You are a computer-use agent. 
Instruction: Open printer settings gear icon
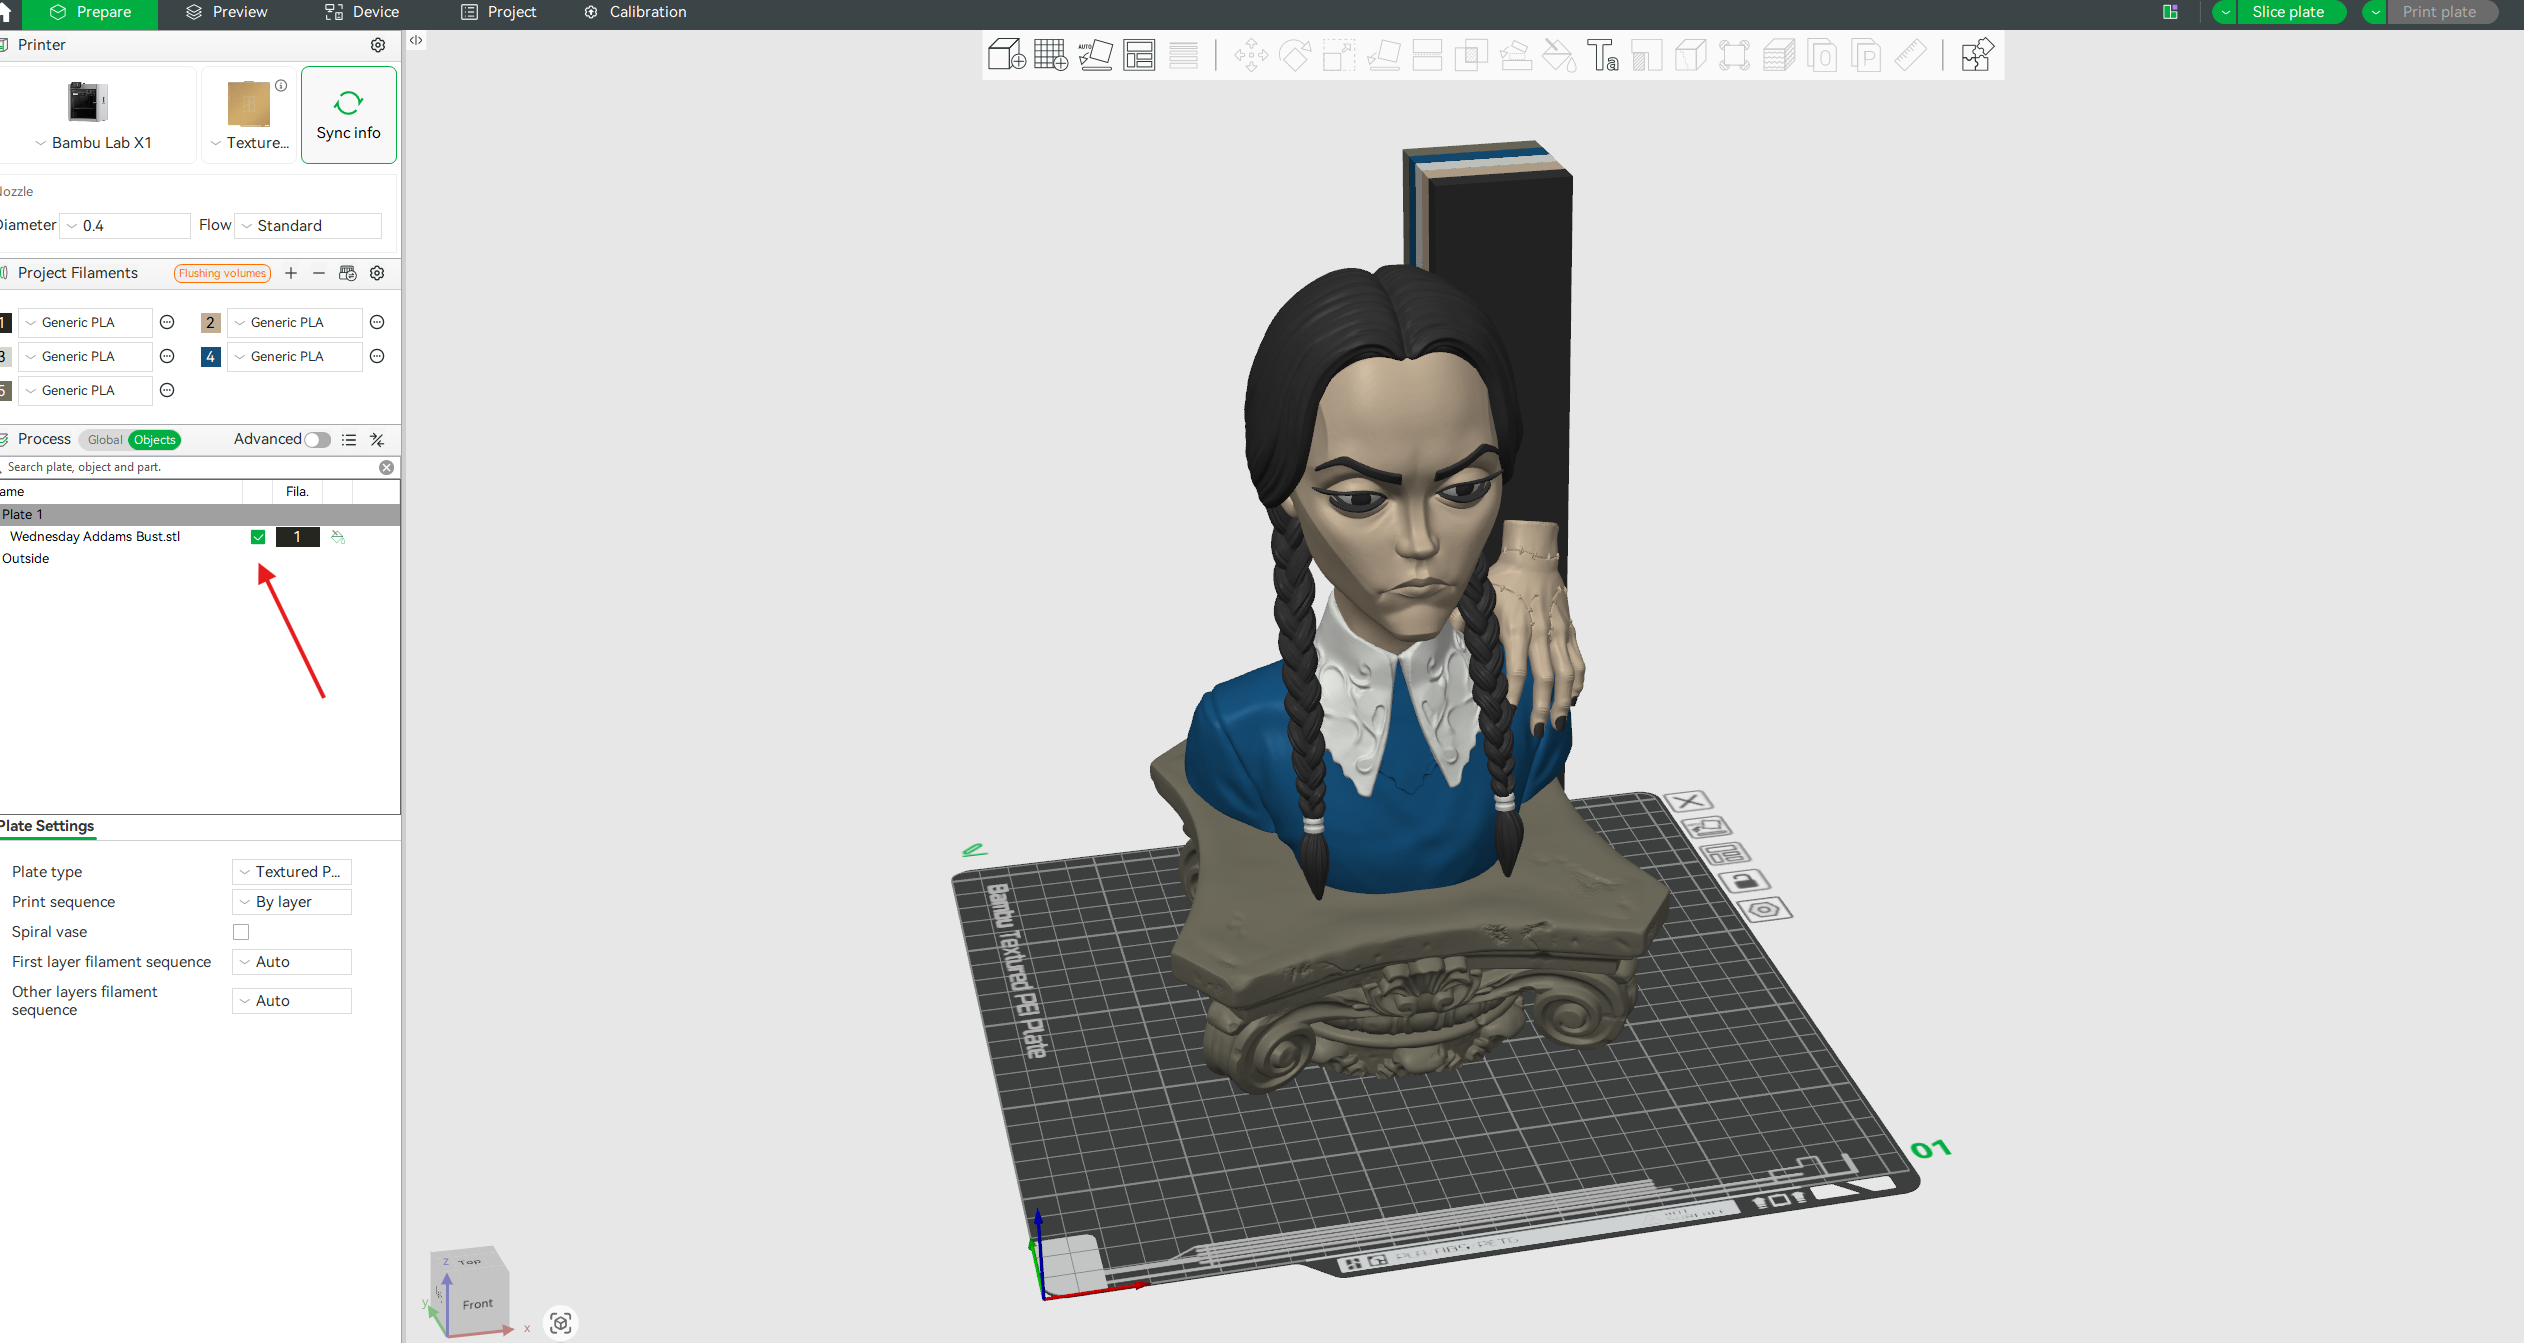pos(378,45)
